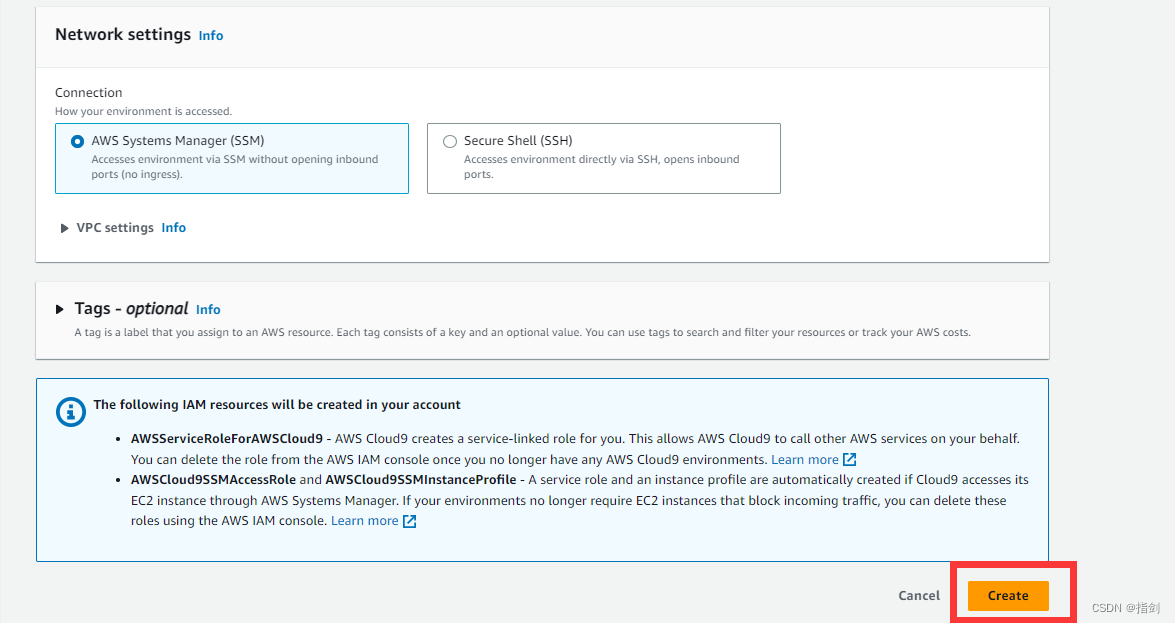This screenshot has width=1175, height=623.
Task: Open Learn more link after AWS IAM console
Action: (364, 520)
